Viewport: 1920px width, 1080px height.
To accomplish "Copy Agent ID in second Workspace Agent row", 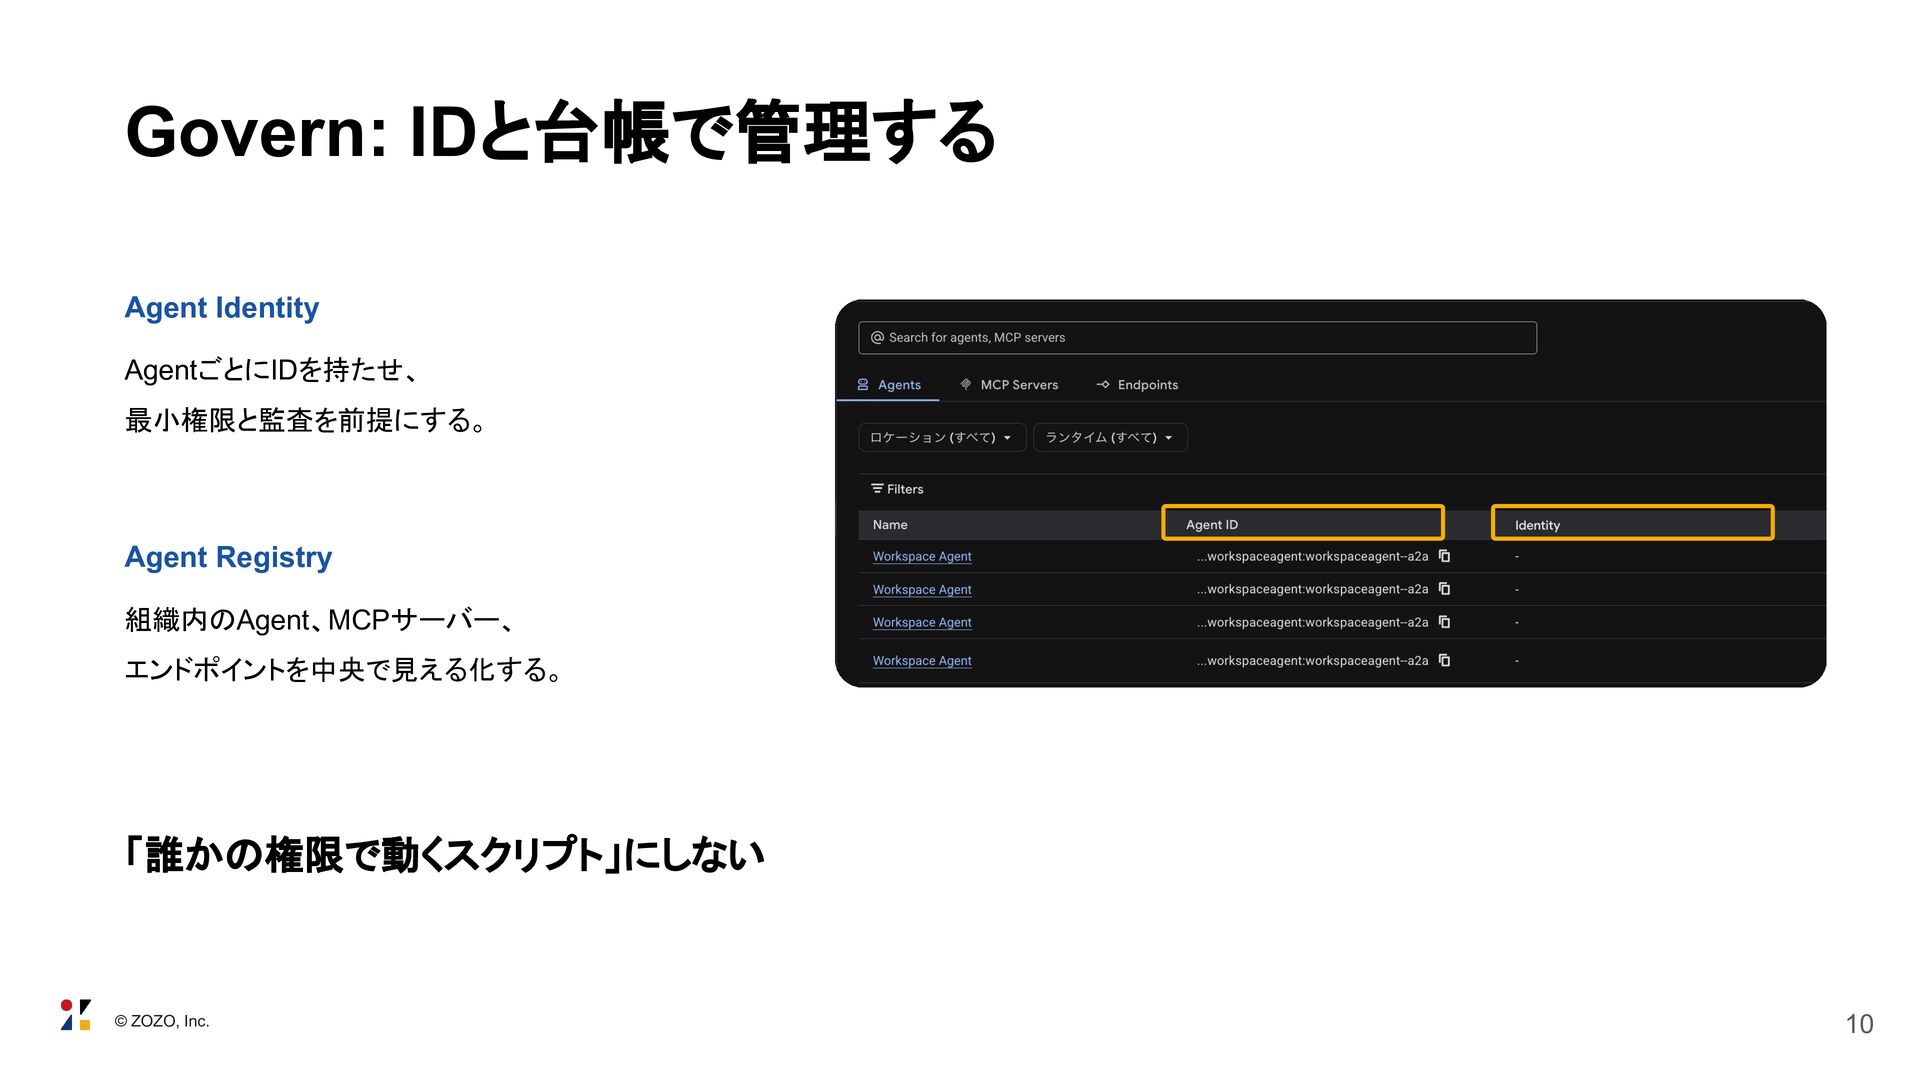I will [x=1444, y=589].
